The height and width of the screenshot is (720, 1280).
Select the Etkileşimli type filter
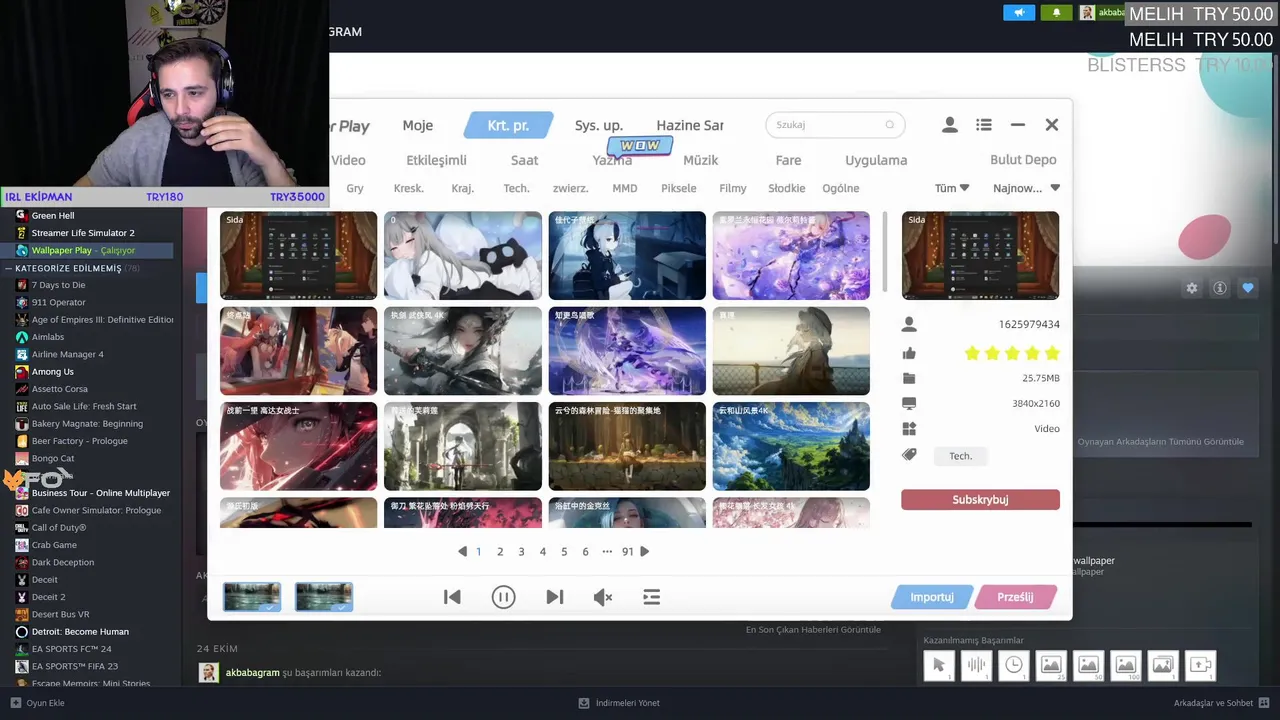tap(437, 160)
